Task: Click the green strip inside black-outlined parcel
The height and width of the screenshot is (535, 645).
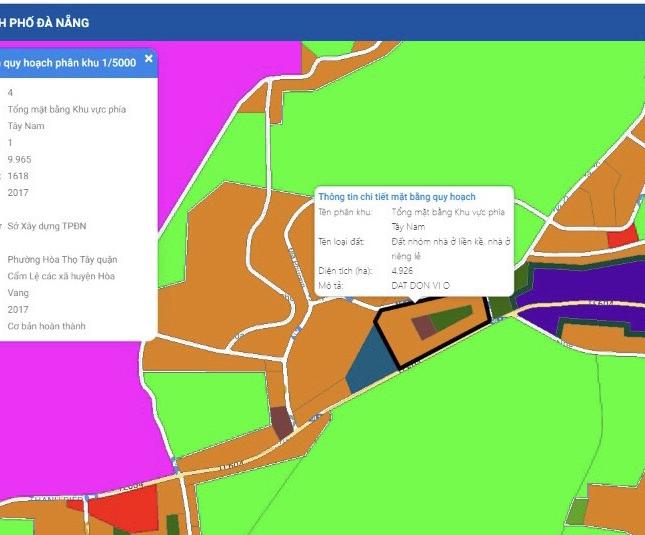Action: 451,317
